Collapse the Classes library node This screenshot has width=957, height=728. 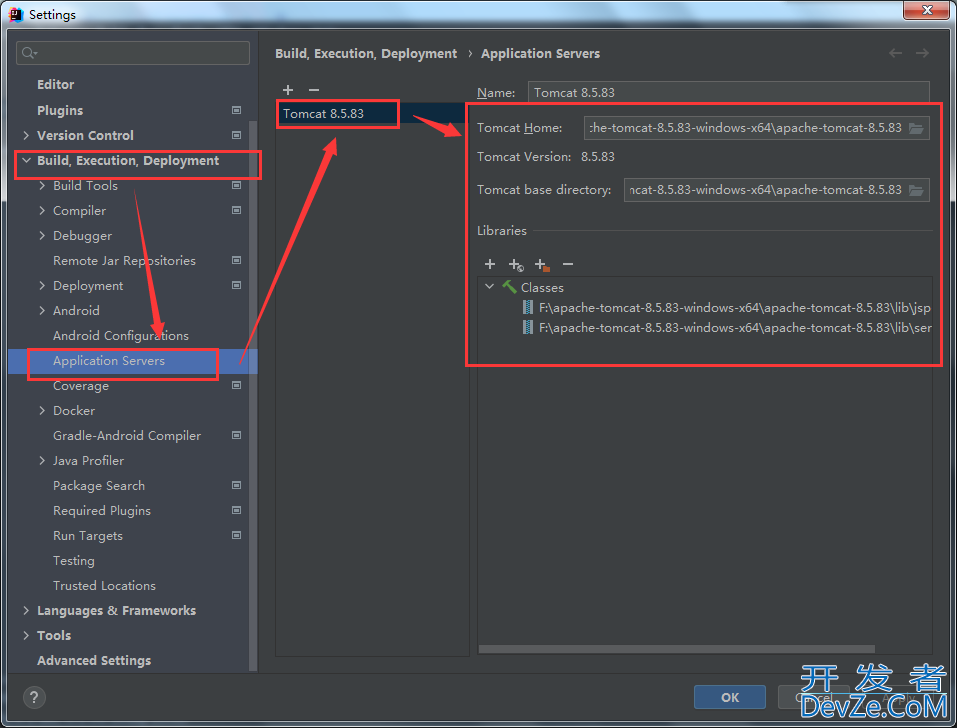489,287
